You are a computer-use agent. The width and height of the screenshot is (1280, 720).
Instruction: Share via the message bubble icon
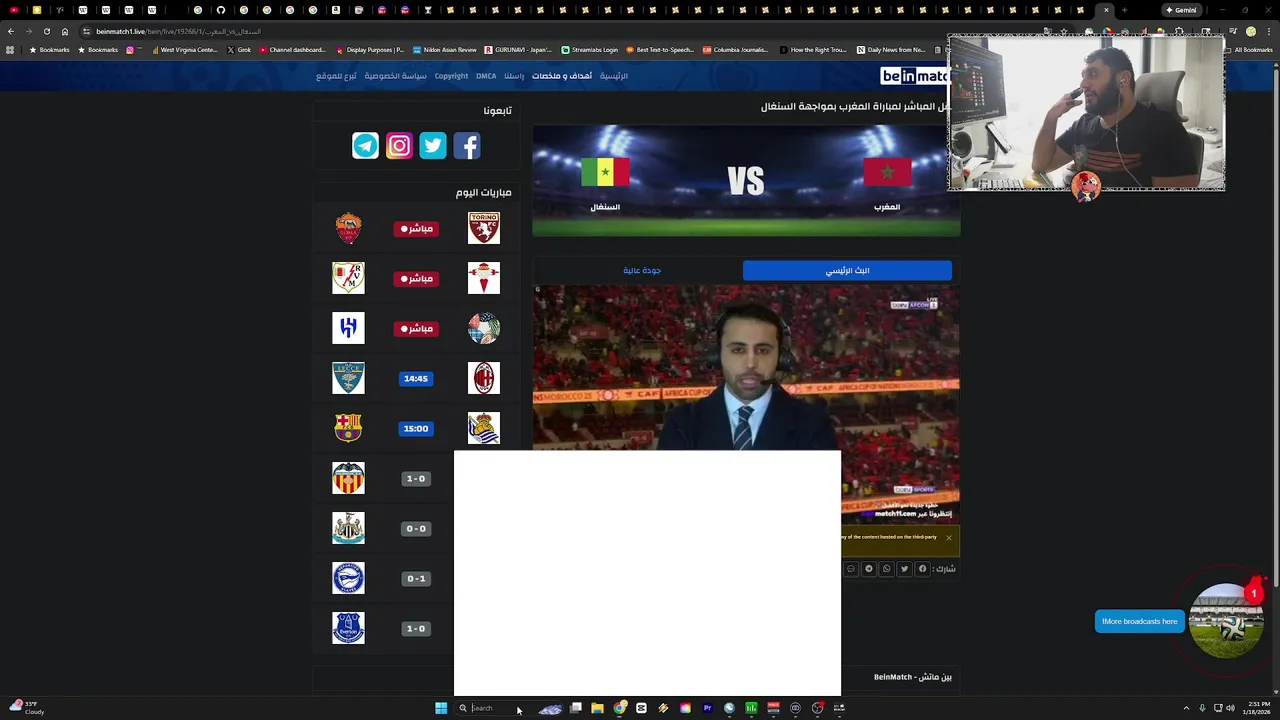851,569
